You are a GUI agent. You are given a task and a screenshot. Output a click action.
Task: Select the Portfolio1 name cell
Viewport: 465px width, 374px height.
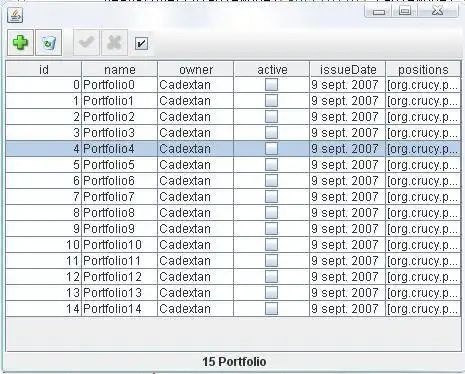tap(120, 101)
